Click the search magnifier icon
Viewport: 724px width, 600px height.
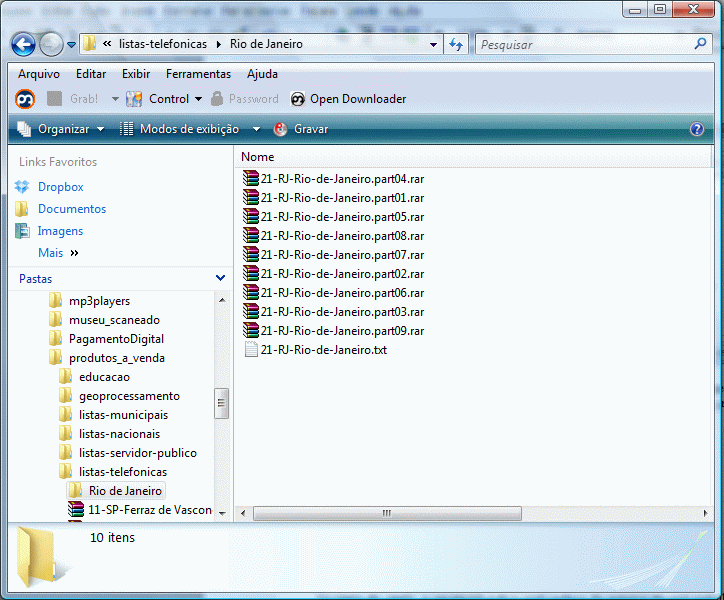tap(700, 44)
